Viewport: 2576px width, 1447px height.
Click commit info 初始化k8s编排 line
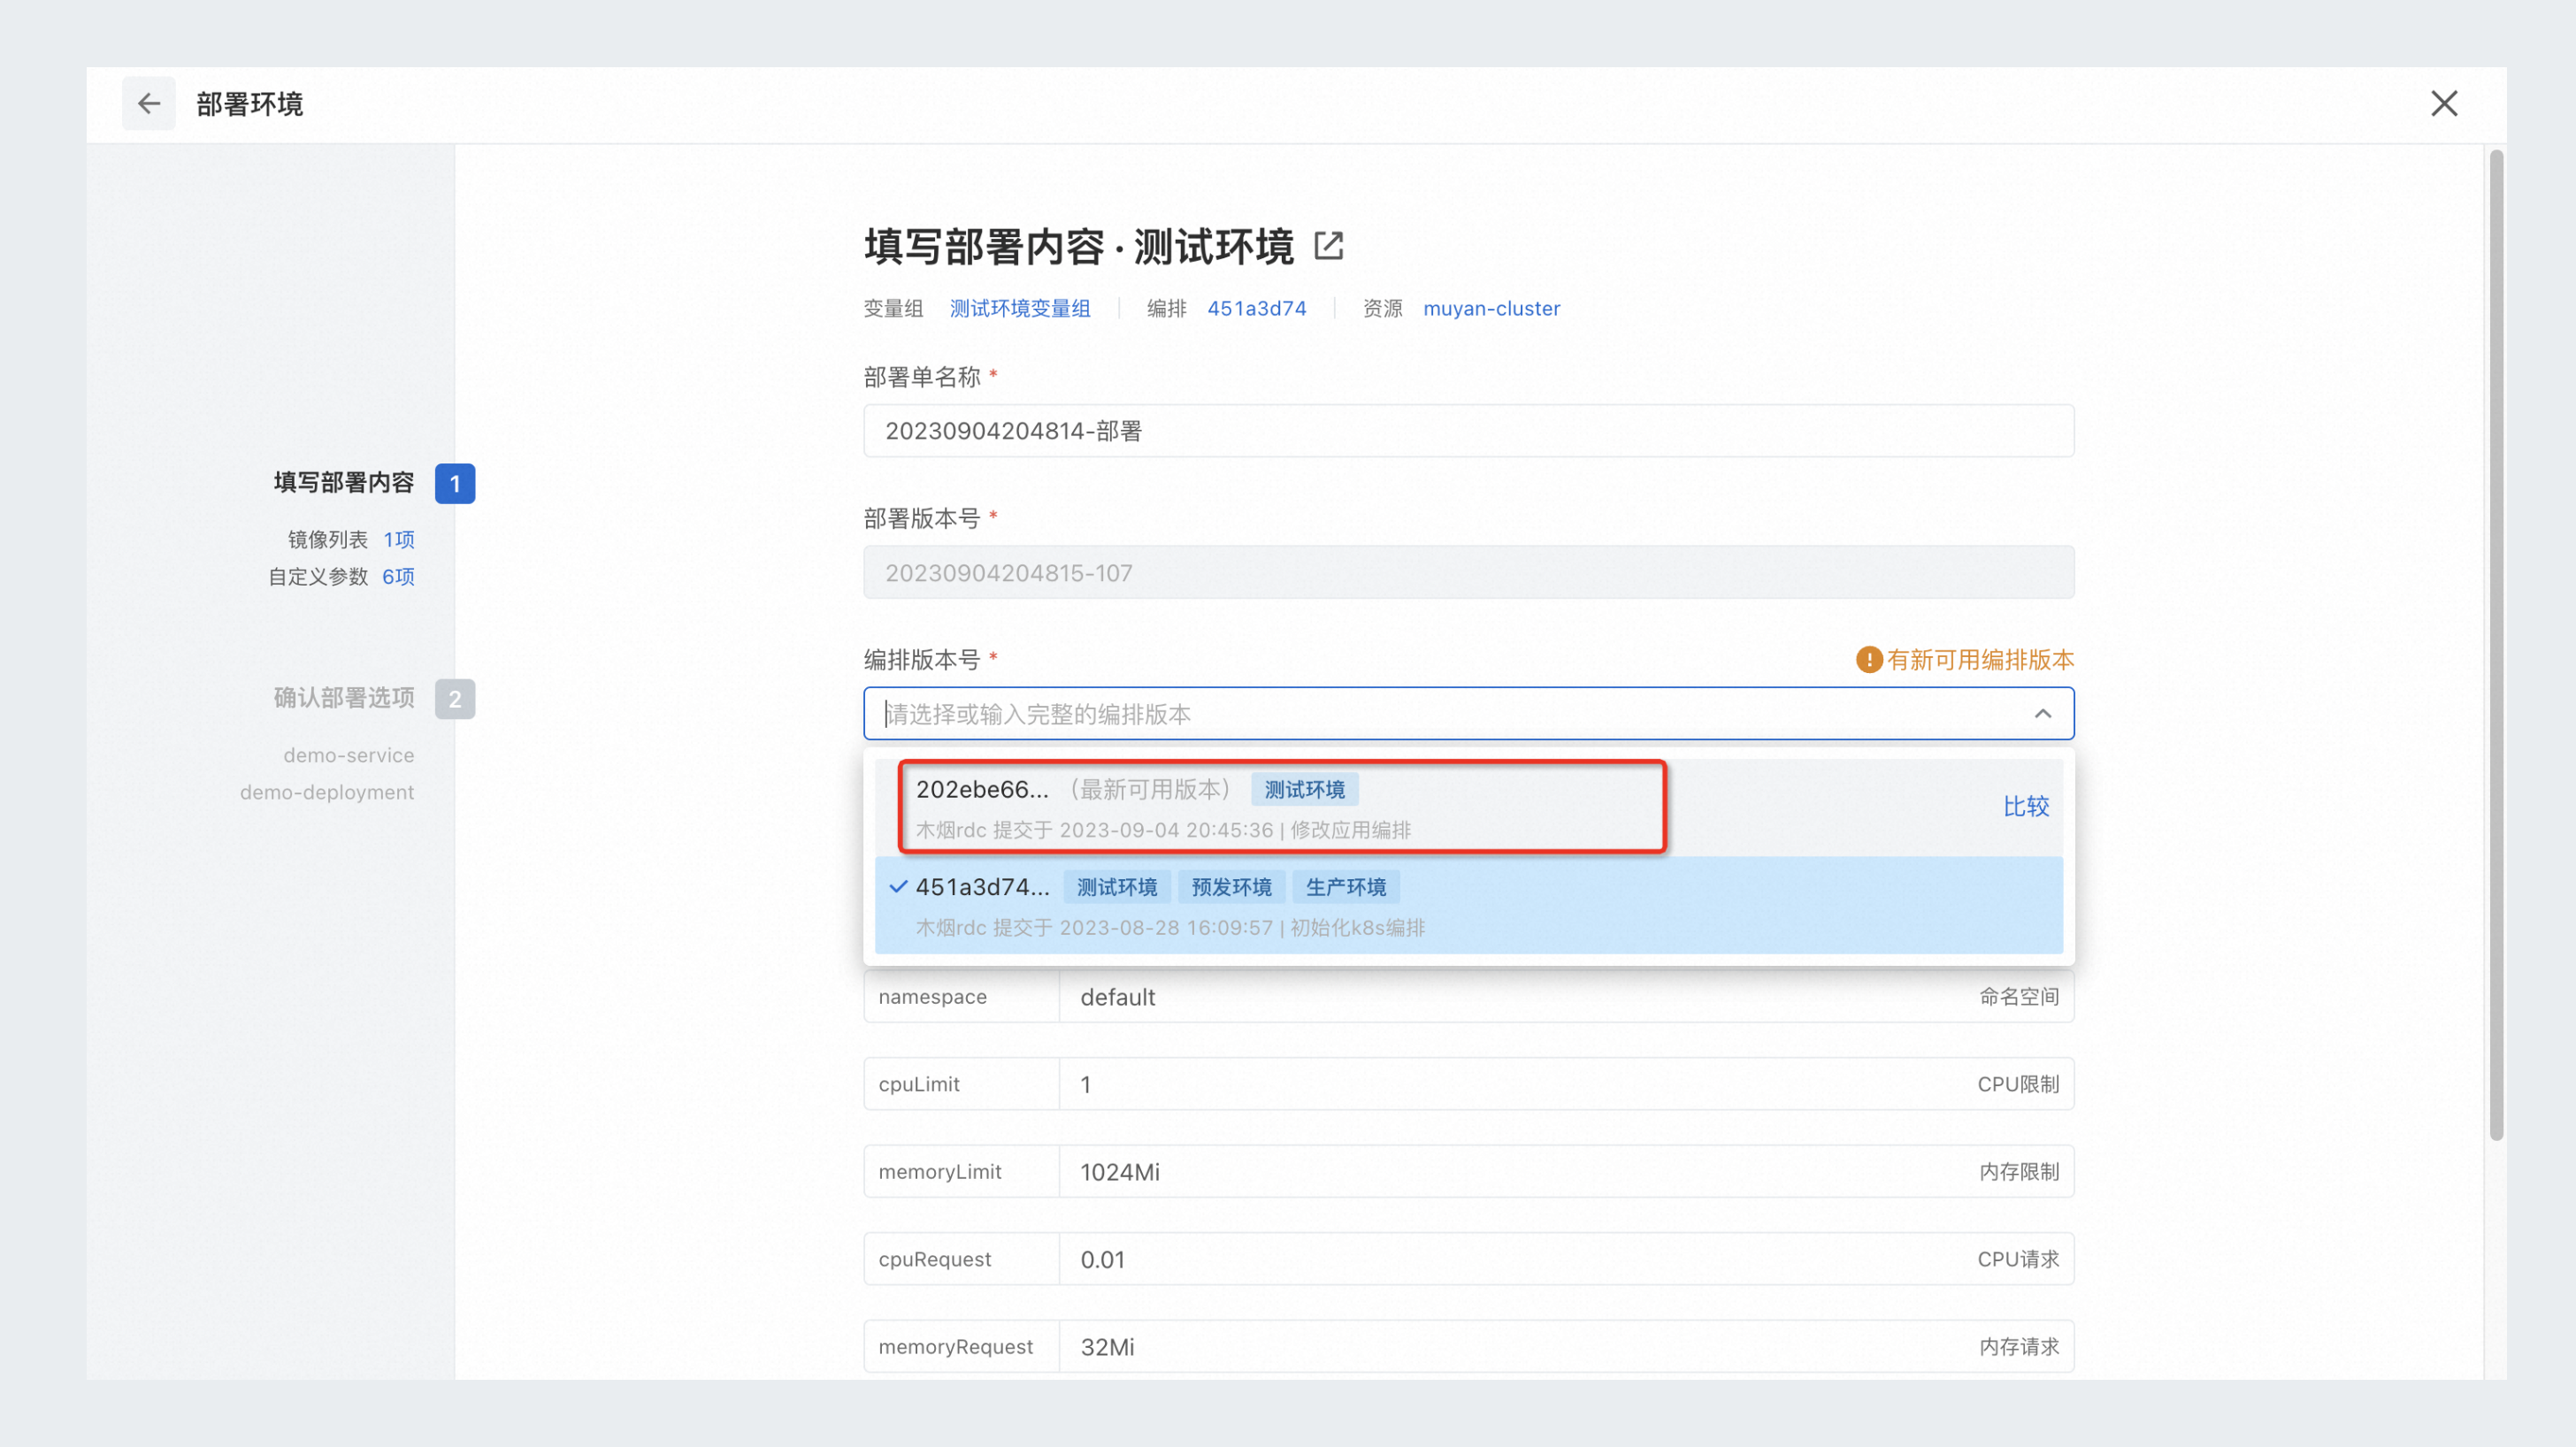pyautogui.click(x=1170, y=928)
